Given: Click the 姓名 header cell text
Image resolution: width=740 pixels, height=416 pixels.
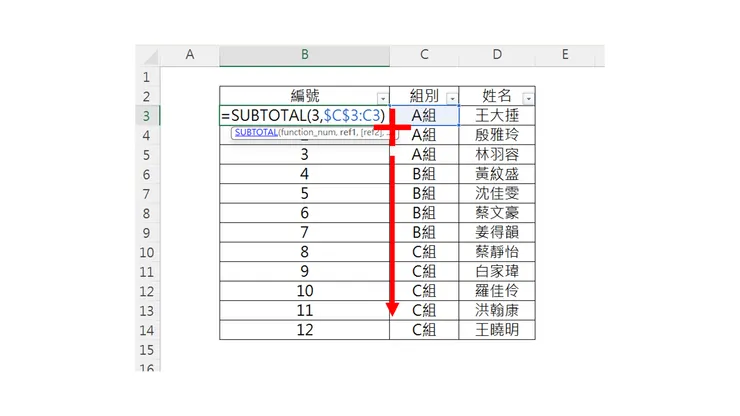Looking at the screenshot, I should (x=497, y=96).
